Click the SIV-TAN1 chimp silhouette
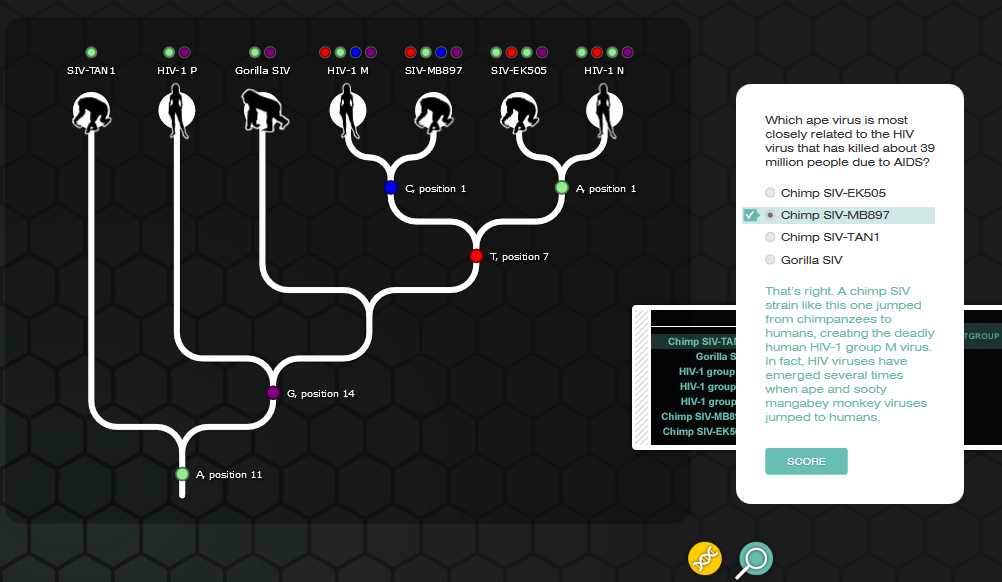The width and height of the screenshot is (1002, 582). pos(91,112)
